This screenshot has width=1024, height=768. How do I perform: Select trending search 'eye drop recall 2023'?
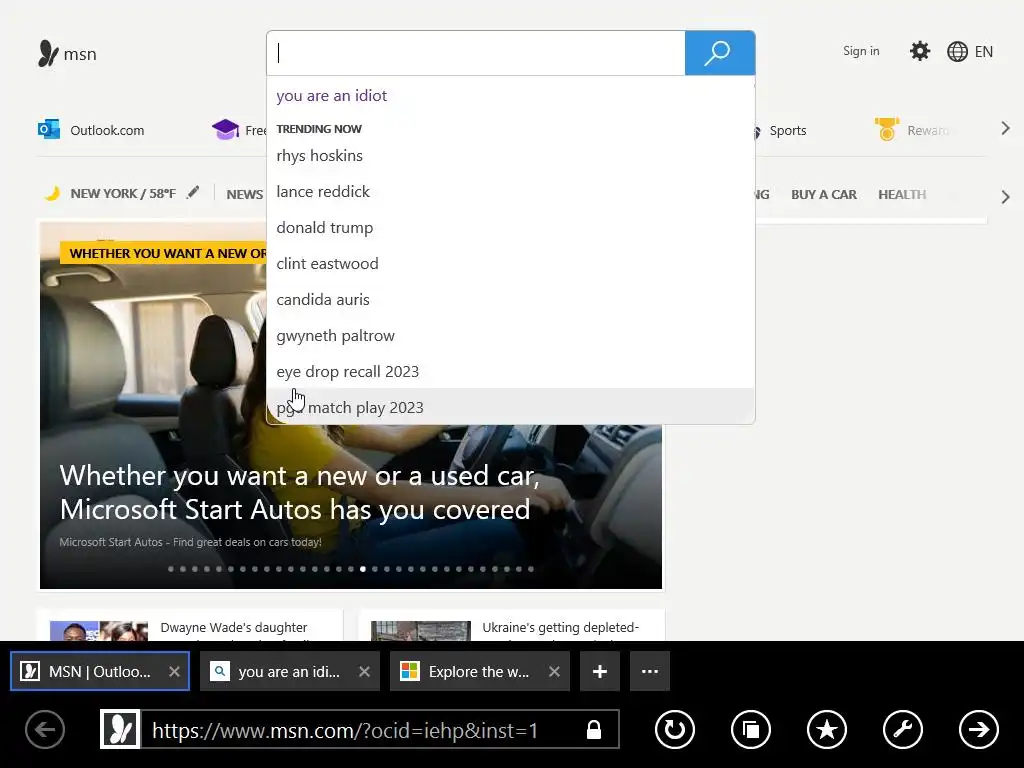coord(511,371)
